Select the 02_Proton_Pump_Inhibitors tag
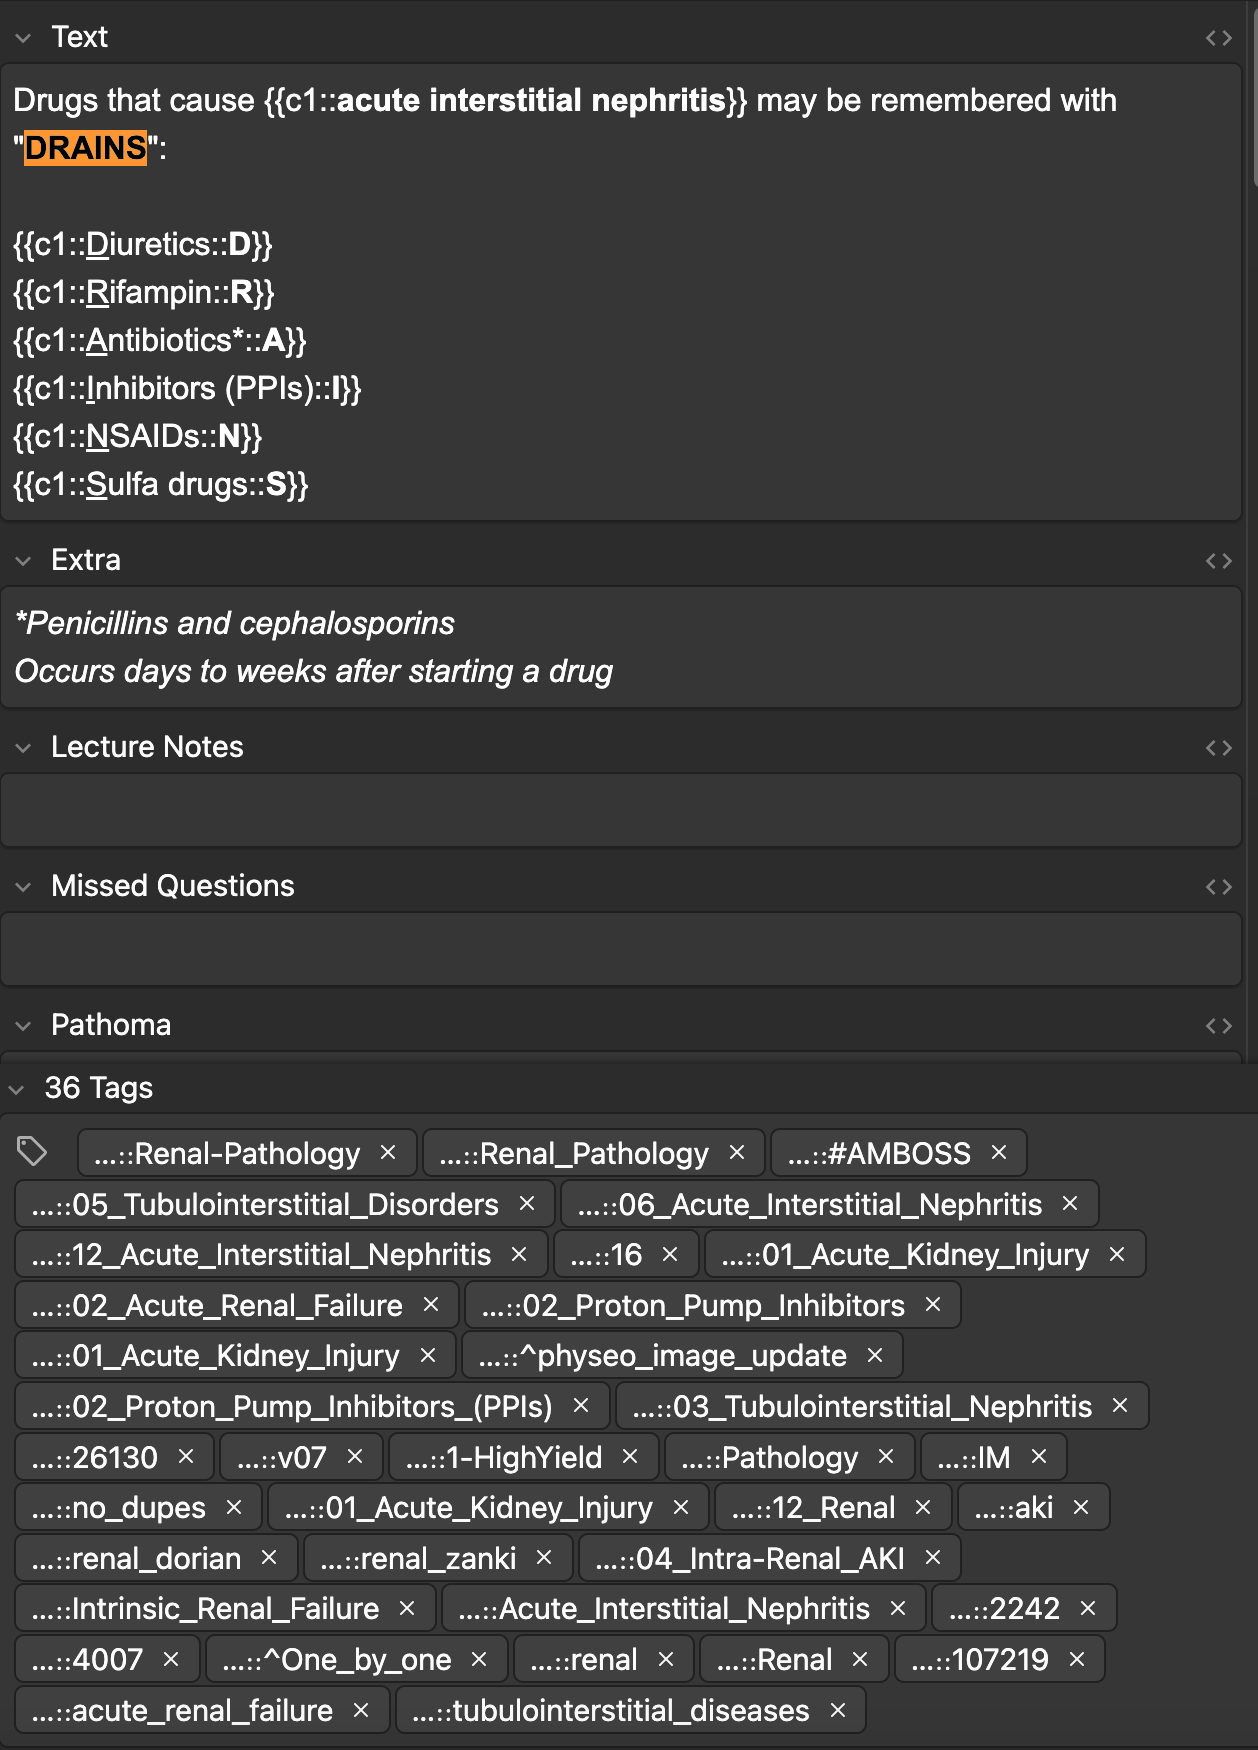 click(692, 1305)
